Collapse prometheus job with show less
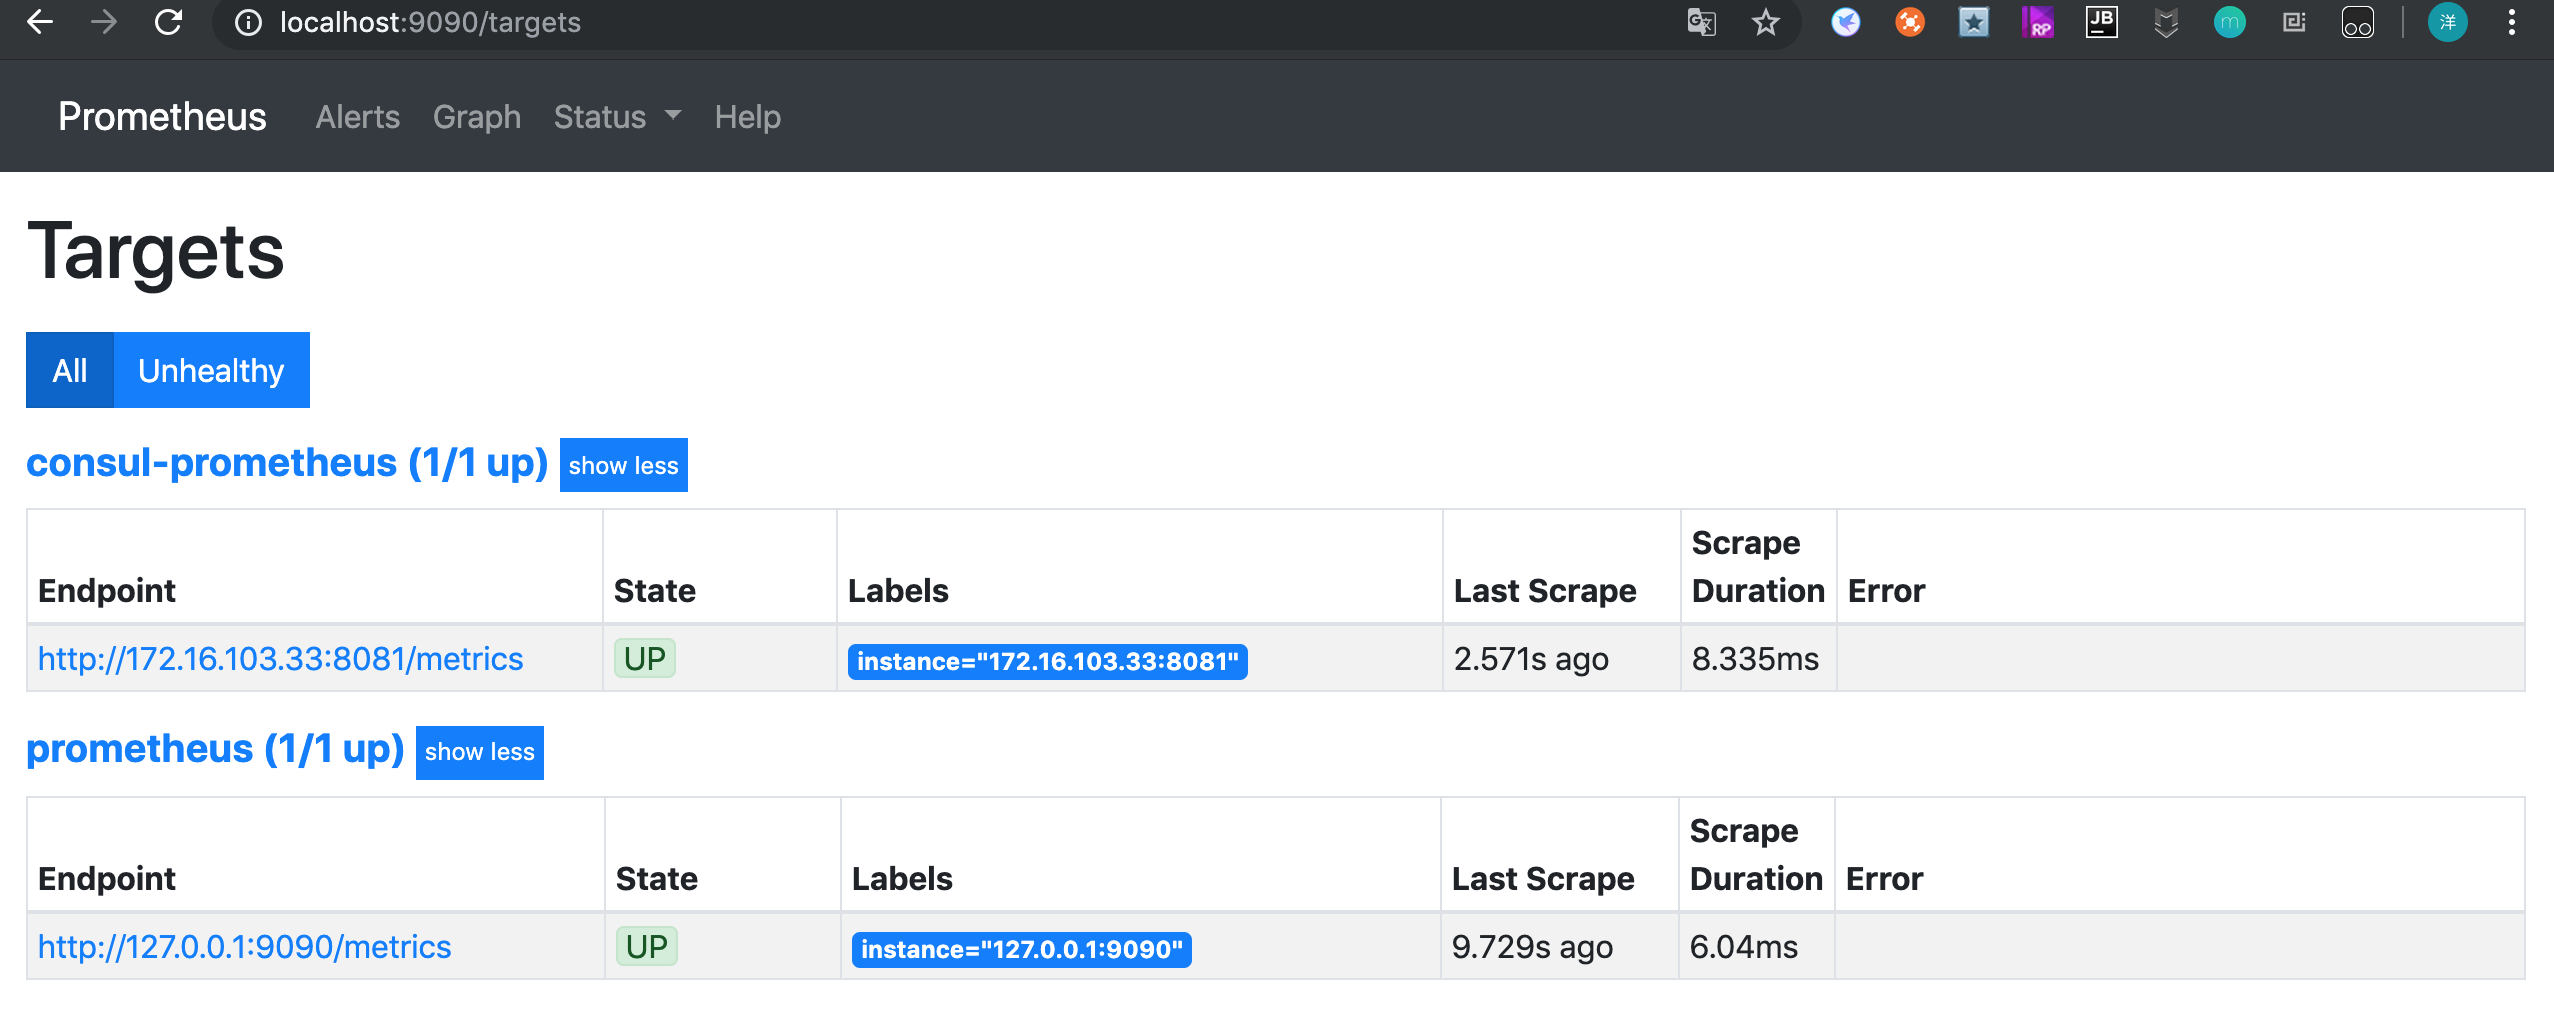 click(480, 752)
